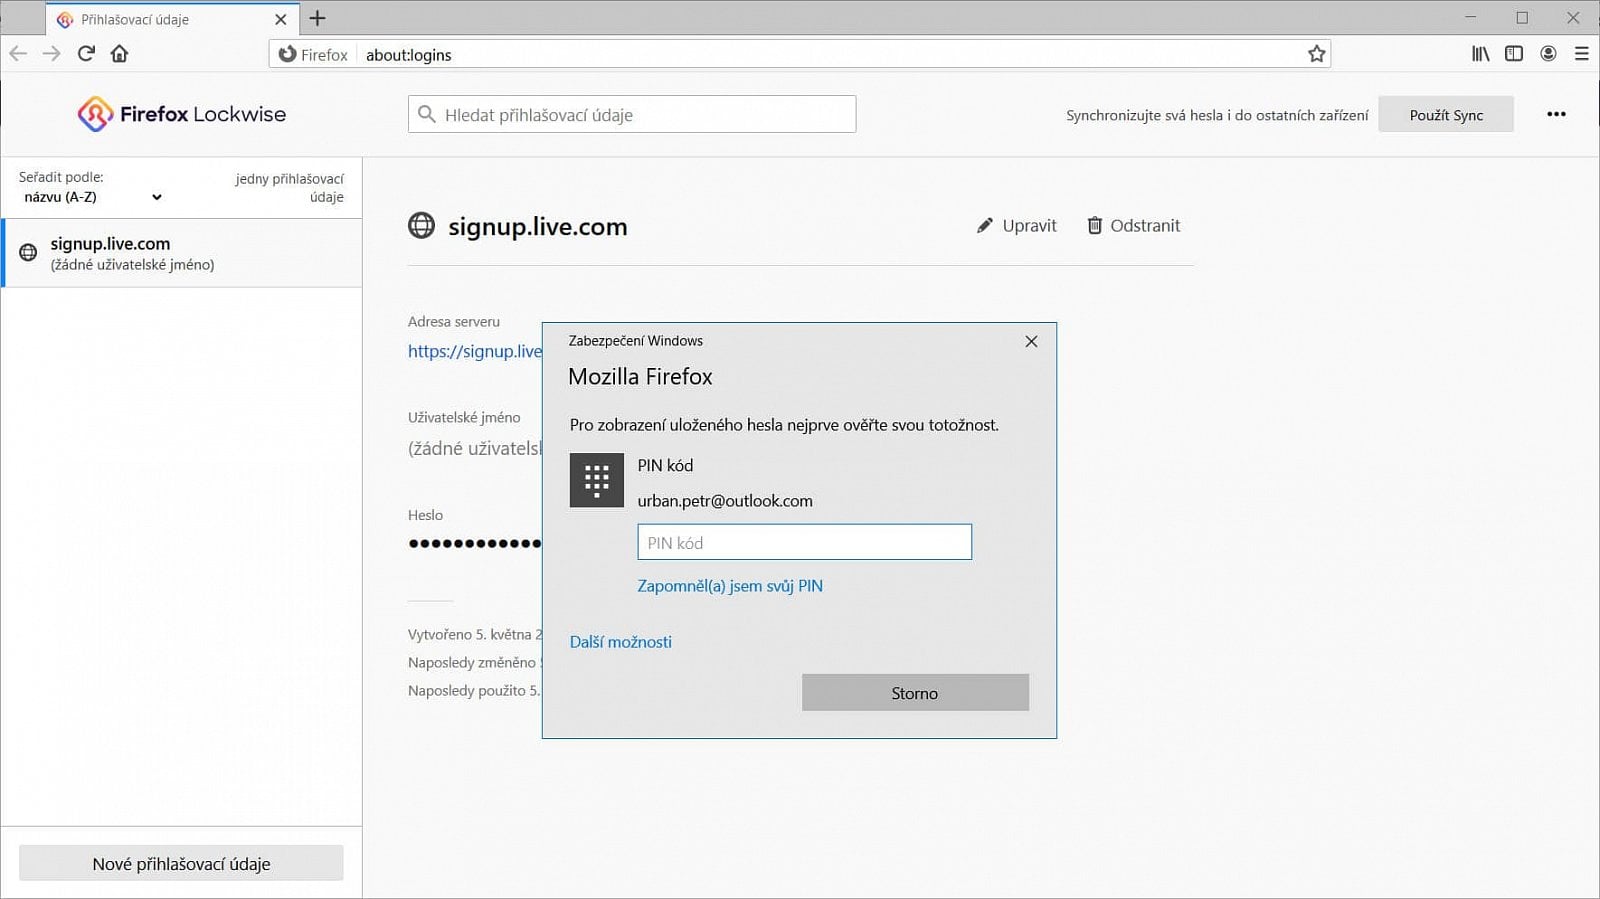Go forward using the browser forward arrow

click(52, 54)
